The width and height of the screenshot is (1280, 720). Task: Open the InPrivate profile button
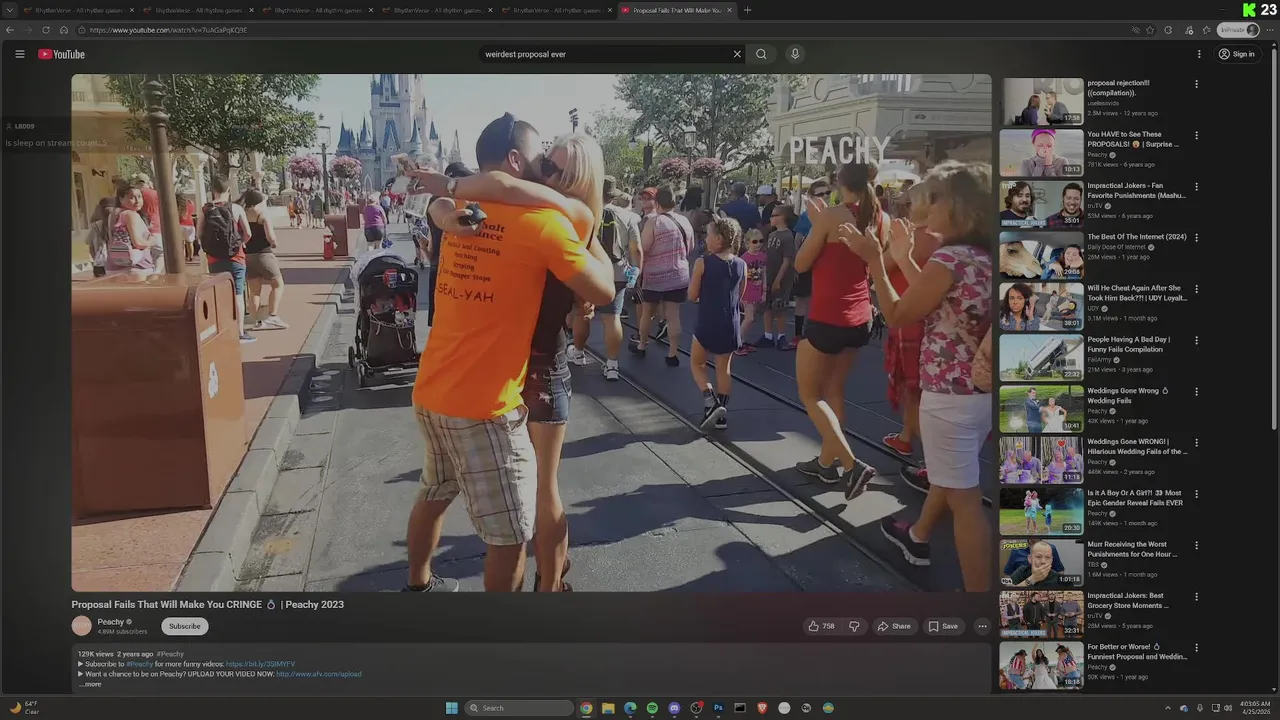tap(1238, 30)
